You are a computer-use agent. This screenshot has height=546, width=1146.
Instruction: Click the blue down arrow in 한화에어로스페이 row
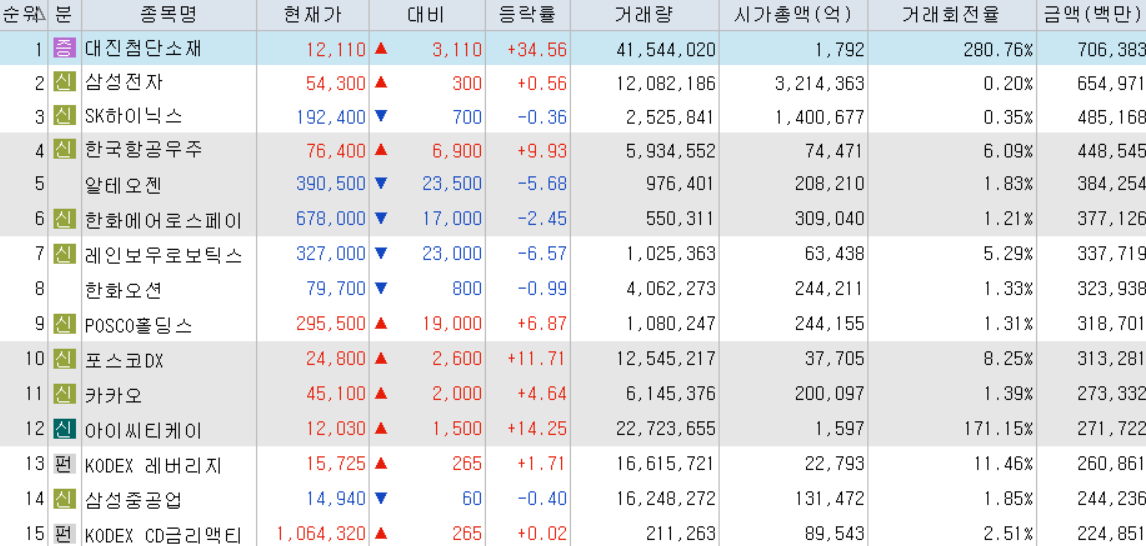380,218
